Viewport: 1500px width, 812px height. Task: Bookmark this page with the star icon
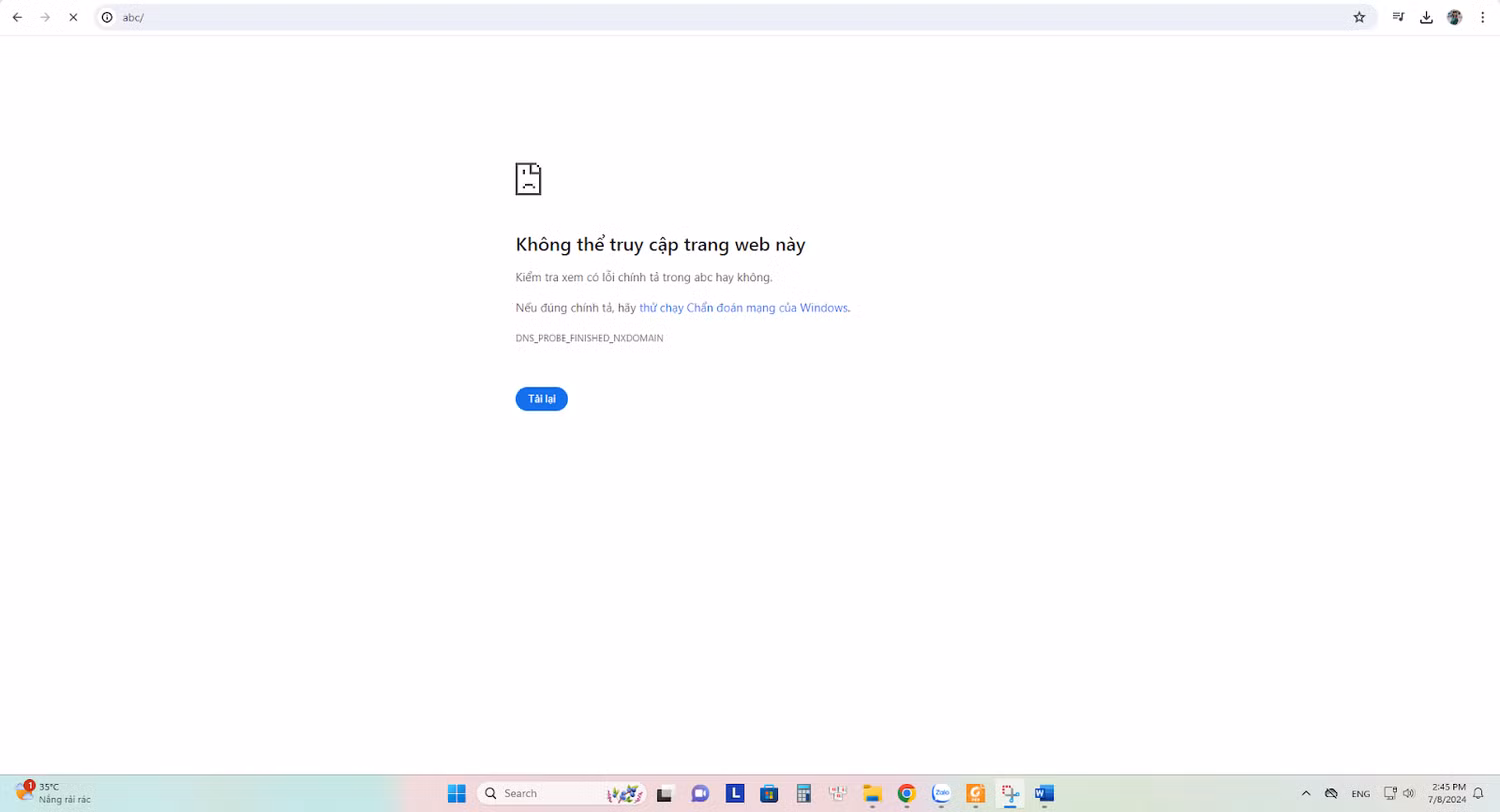pos(1359,17)
